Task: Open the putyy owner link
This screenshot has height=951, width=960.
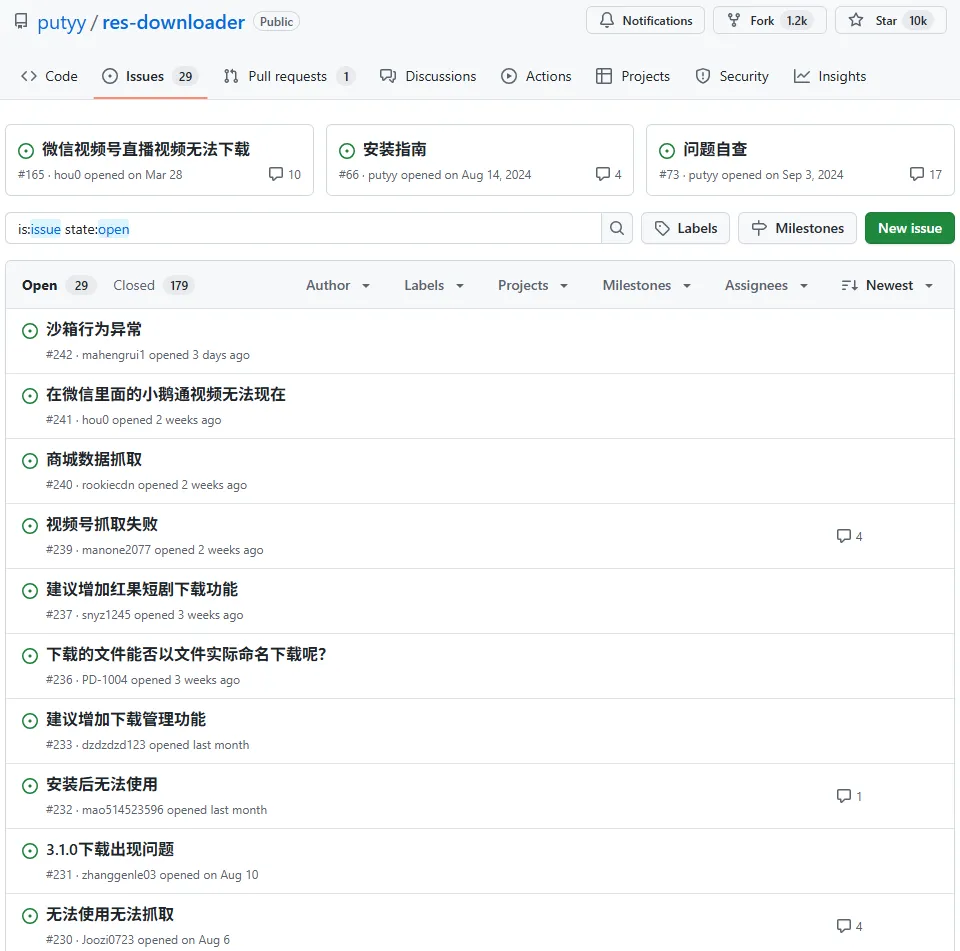Action: pos(62,23)
